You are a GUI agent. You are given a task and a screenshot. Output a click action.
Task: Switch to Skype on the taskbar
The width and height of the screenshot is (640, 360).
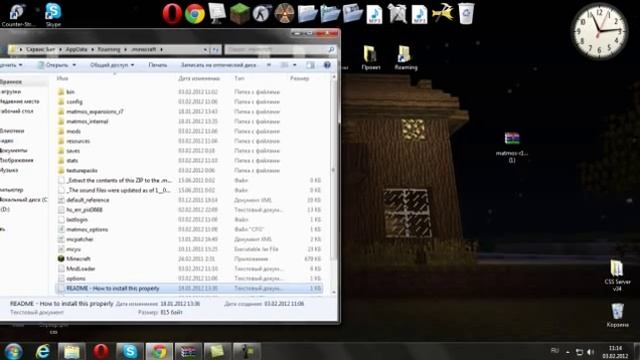(x=130, y=351)
